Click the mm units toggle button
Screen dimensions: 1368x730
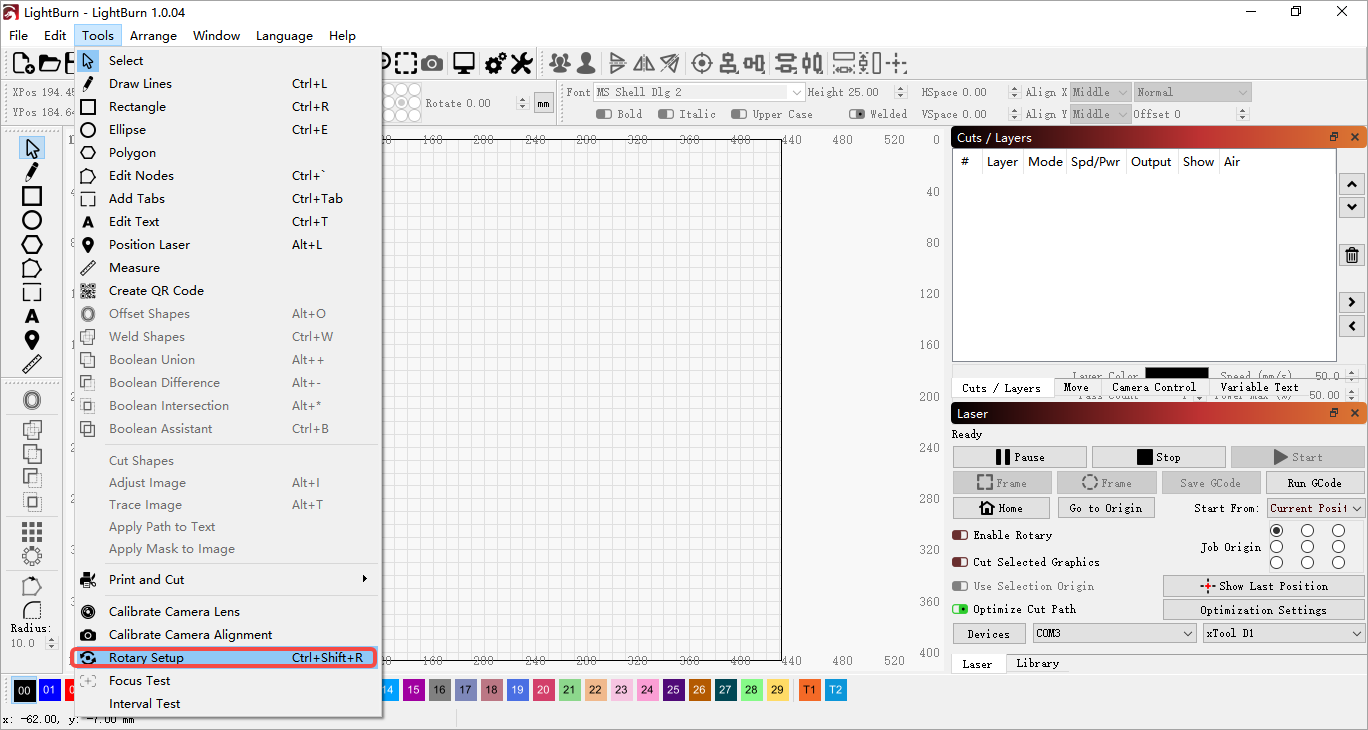(x=543, y=103)
